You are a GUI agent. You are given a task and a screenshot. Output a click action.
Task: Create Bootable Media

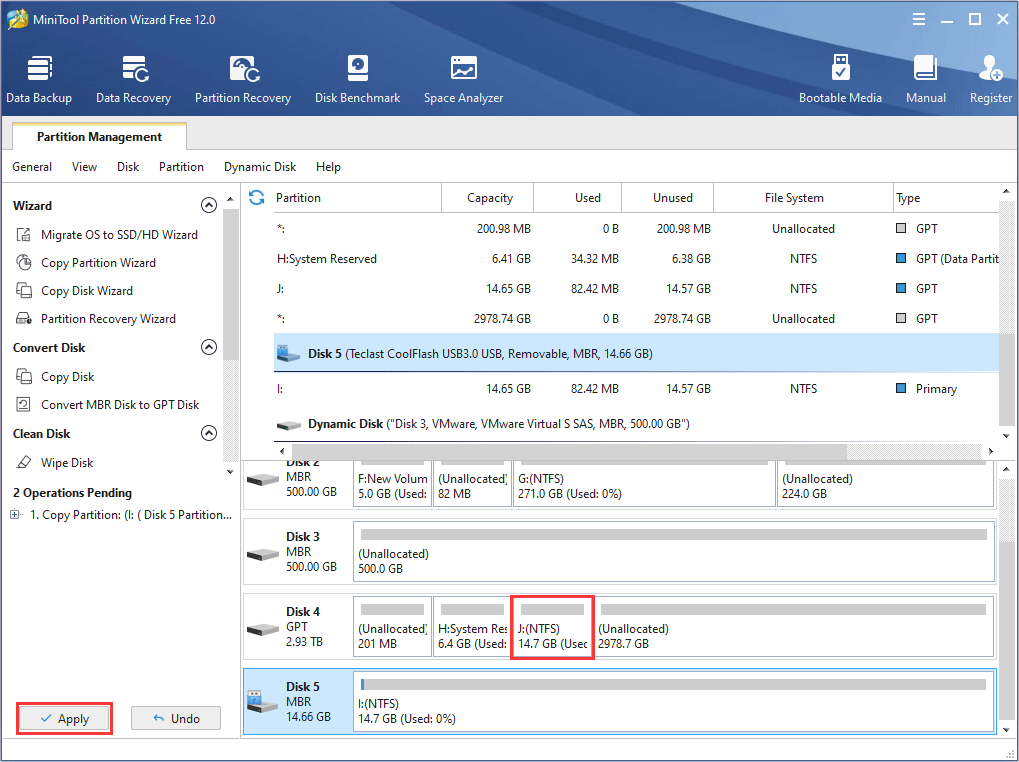click(840, 79)
